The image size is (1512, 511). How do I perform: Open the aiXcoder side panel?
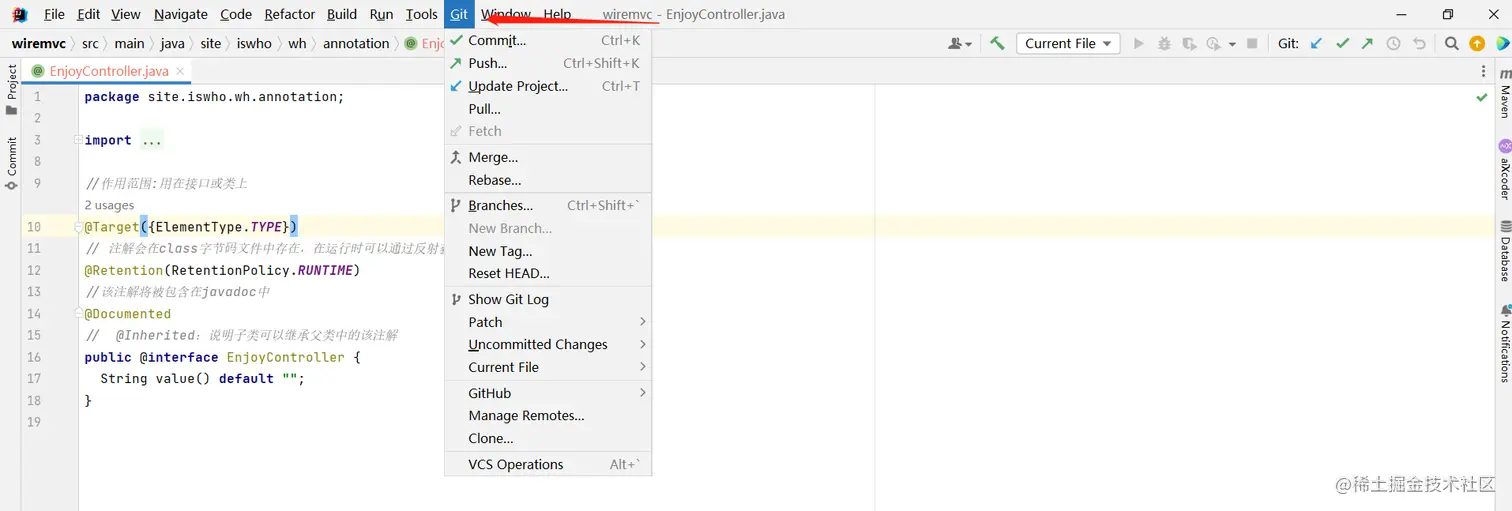(1504, 169)
